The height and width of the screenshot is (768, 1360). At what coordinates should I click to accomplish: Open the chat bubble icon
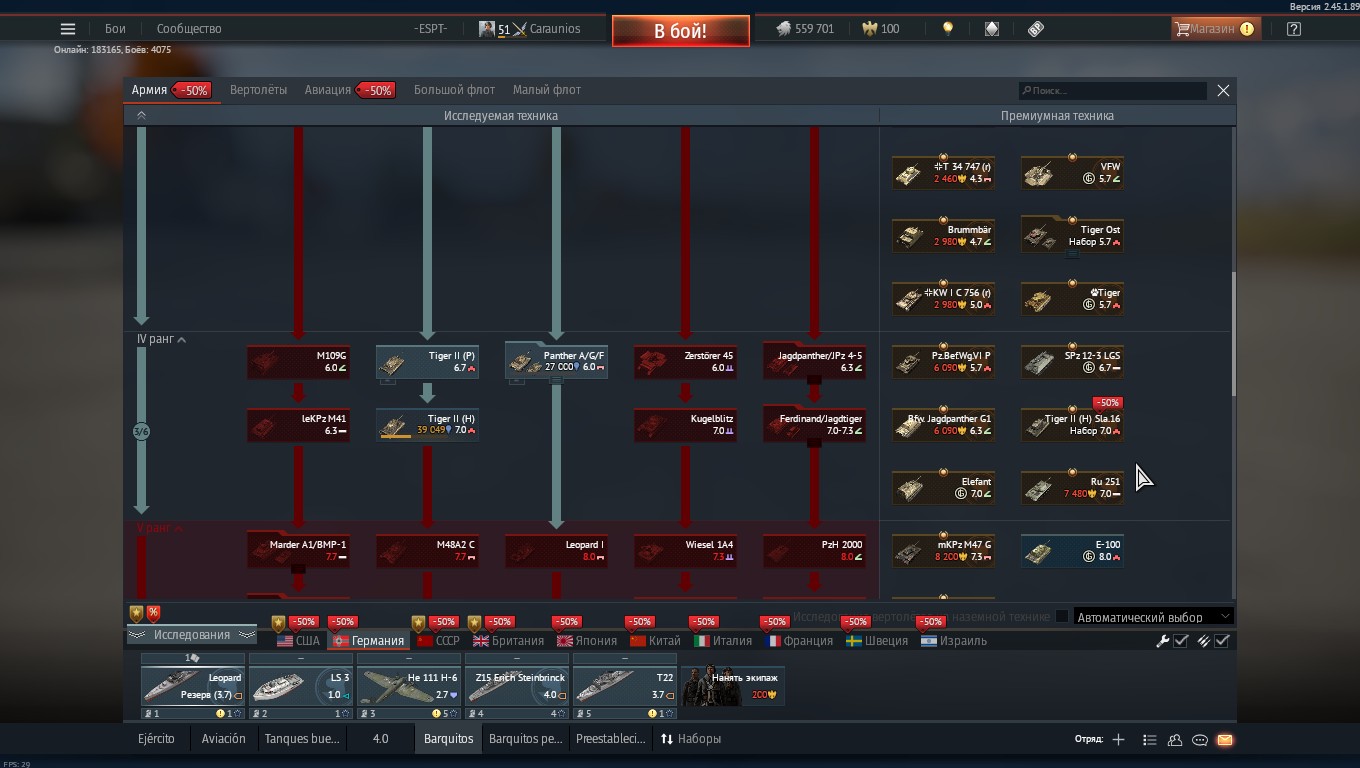tap(1200, 740)
